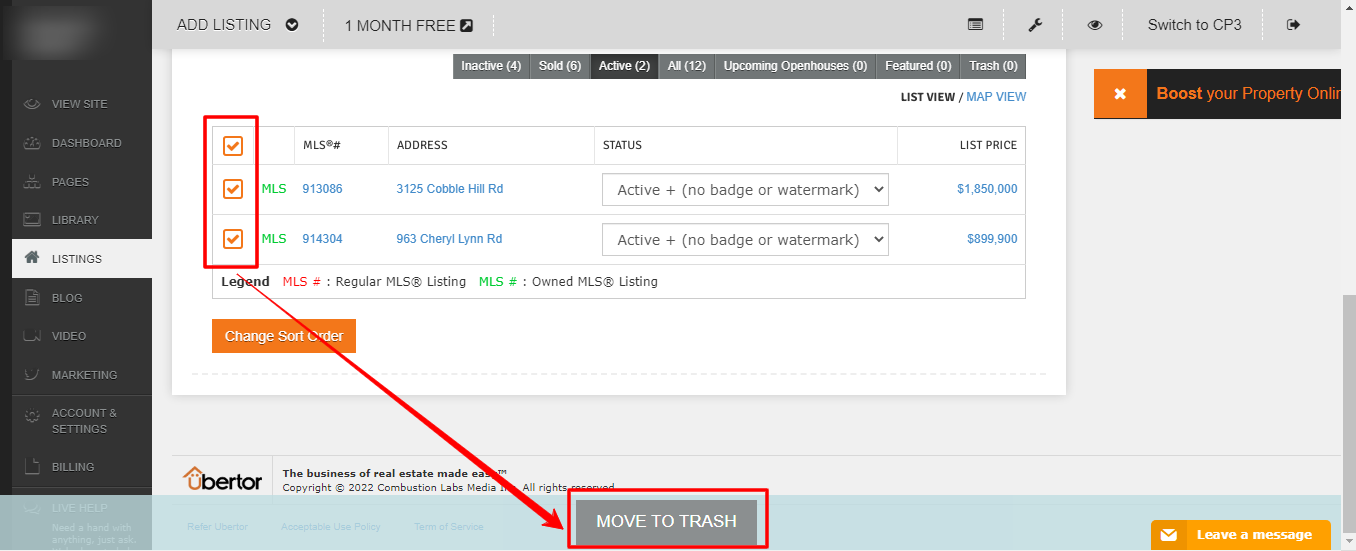The height and width of the screenshot is (551, 1356).
Task: Click the Change Sort Order button
Action: (x=284, y=336)
